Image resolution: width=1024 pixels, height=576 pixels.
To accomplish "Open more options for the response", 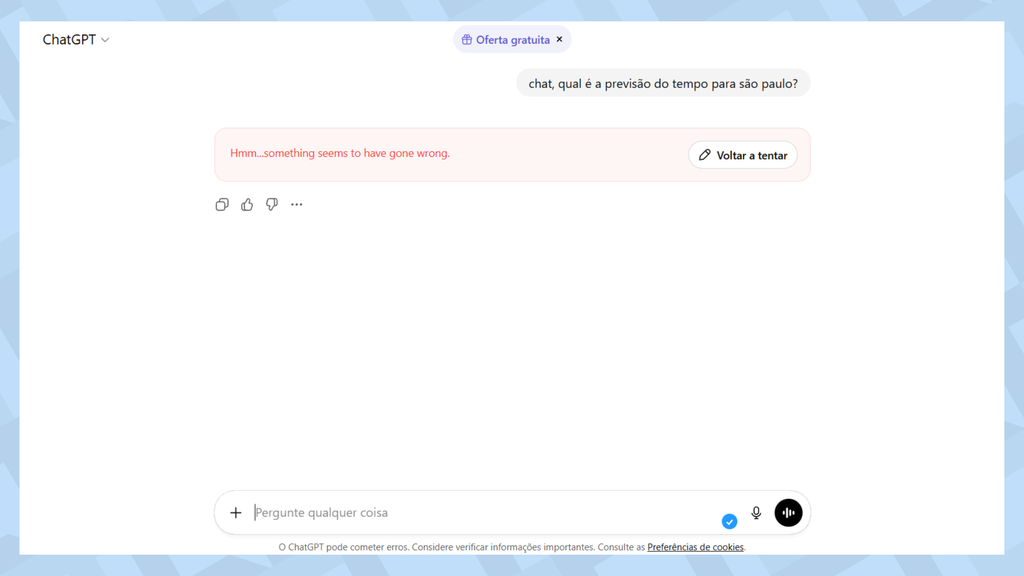I will (x=296, y=204).
